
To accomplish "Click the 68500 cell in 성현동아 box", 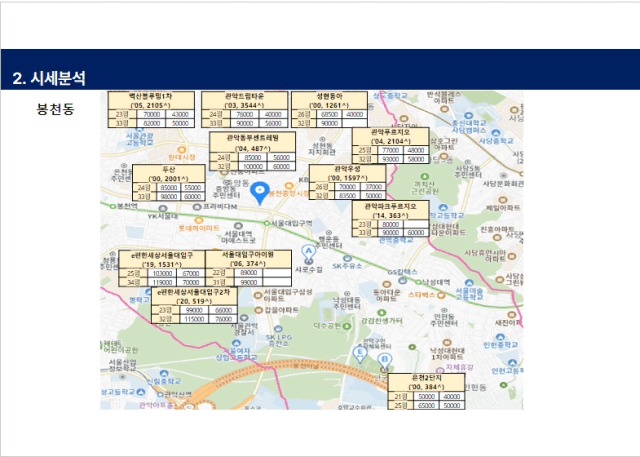I will 329,114.
